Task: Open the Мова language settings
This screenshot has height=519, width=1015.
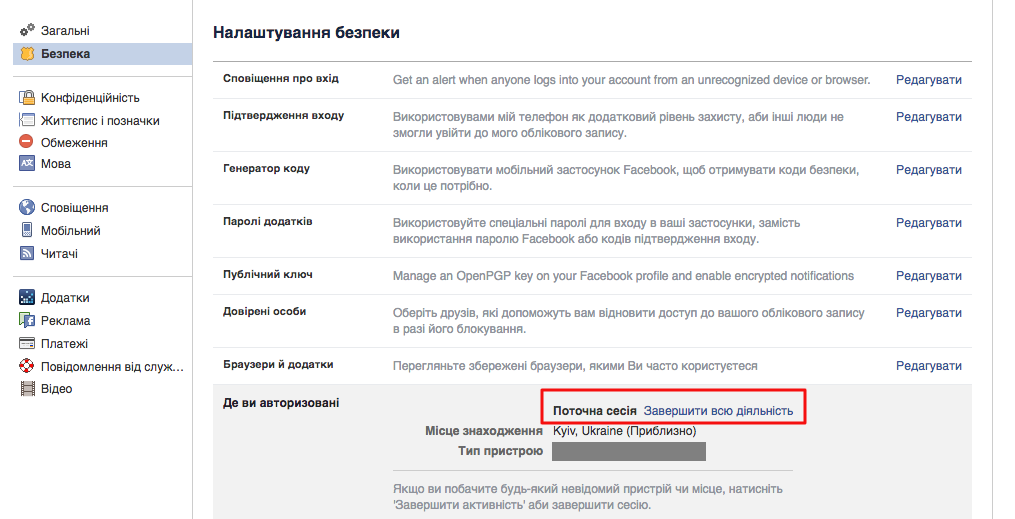Action: point(56,164)
